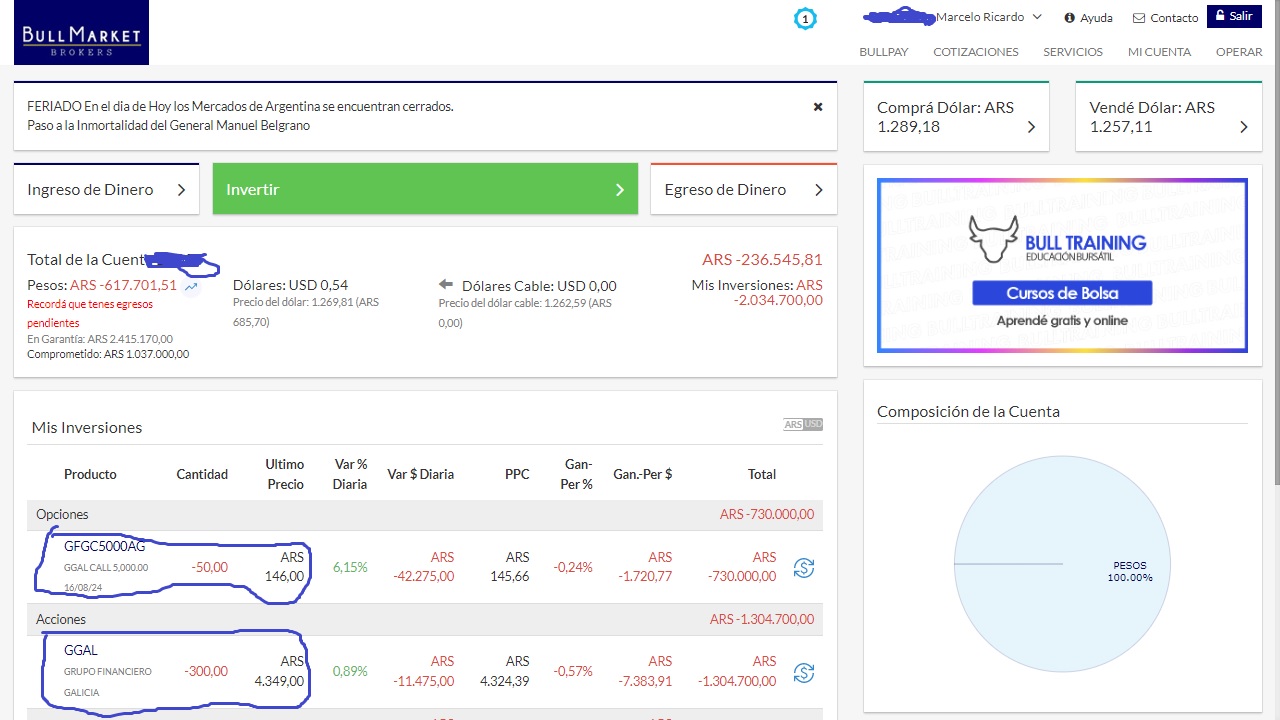Click Comprometido ARS 1.037.000,00 text
The width and height of the screenshot is (1280, 720).
click(108, 354)
